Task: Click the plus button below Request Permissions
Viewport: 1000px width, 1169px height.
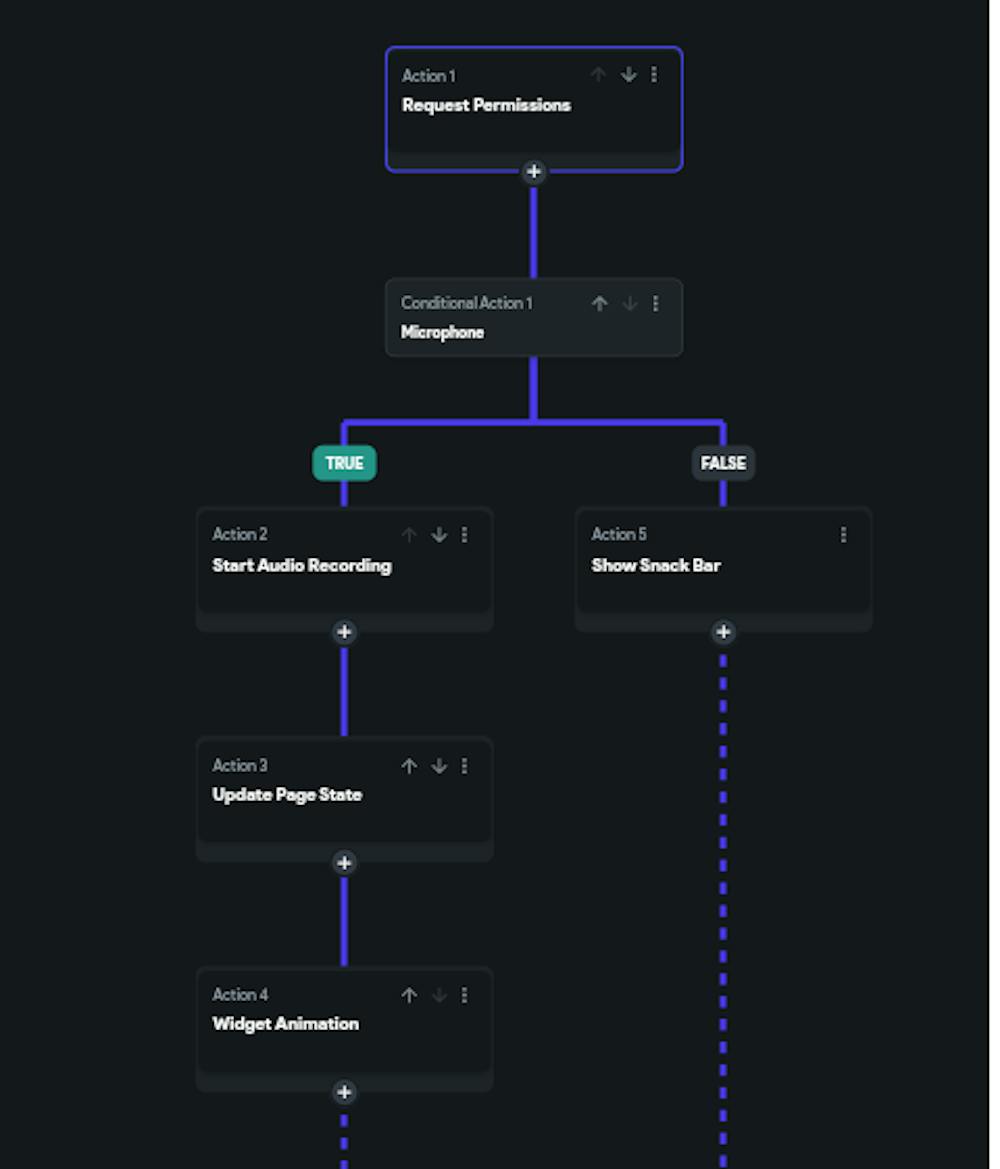Action: [x=534, y=172]
